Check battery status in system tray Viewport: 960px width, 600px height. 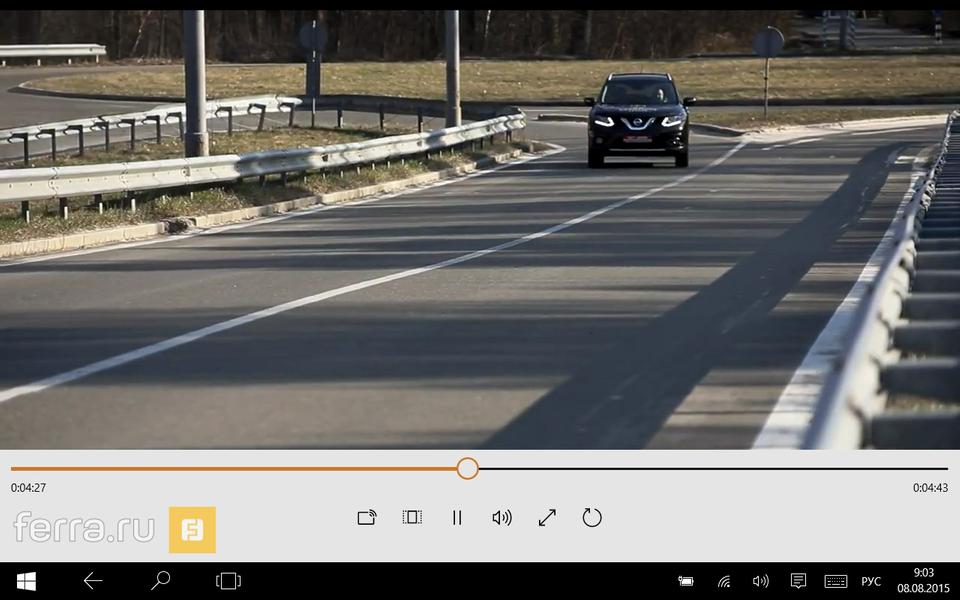click(x=686, y=581)
